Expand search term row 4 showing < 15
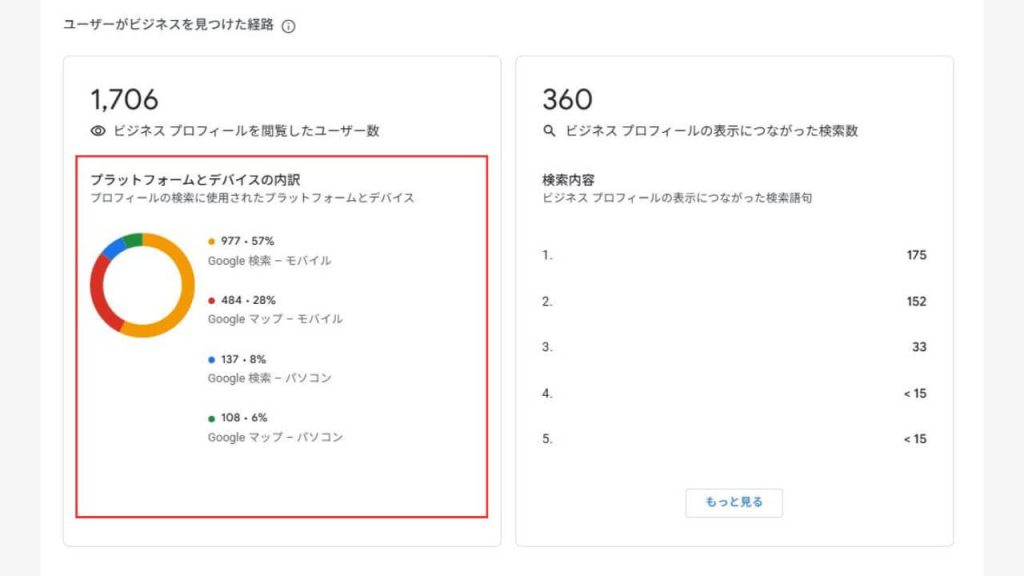This screenshot has height=576, width=1024. (x=735, y=394)
